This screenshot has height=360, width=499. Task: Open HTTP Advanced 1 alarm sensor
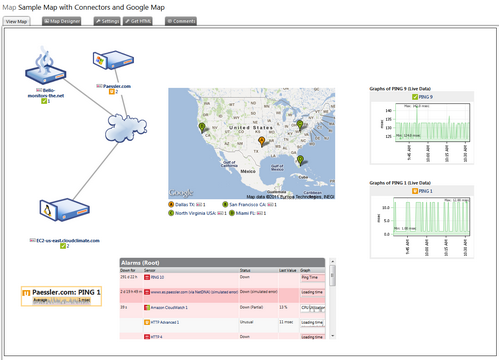coord(165,323)
